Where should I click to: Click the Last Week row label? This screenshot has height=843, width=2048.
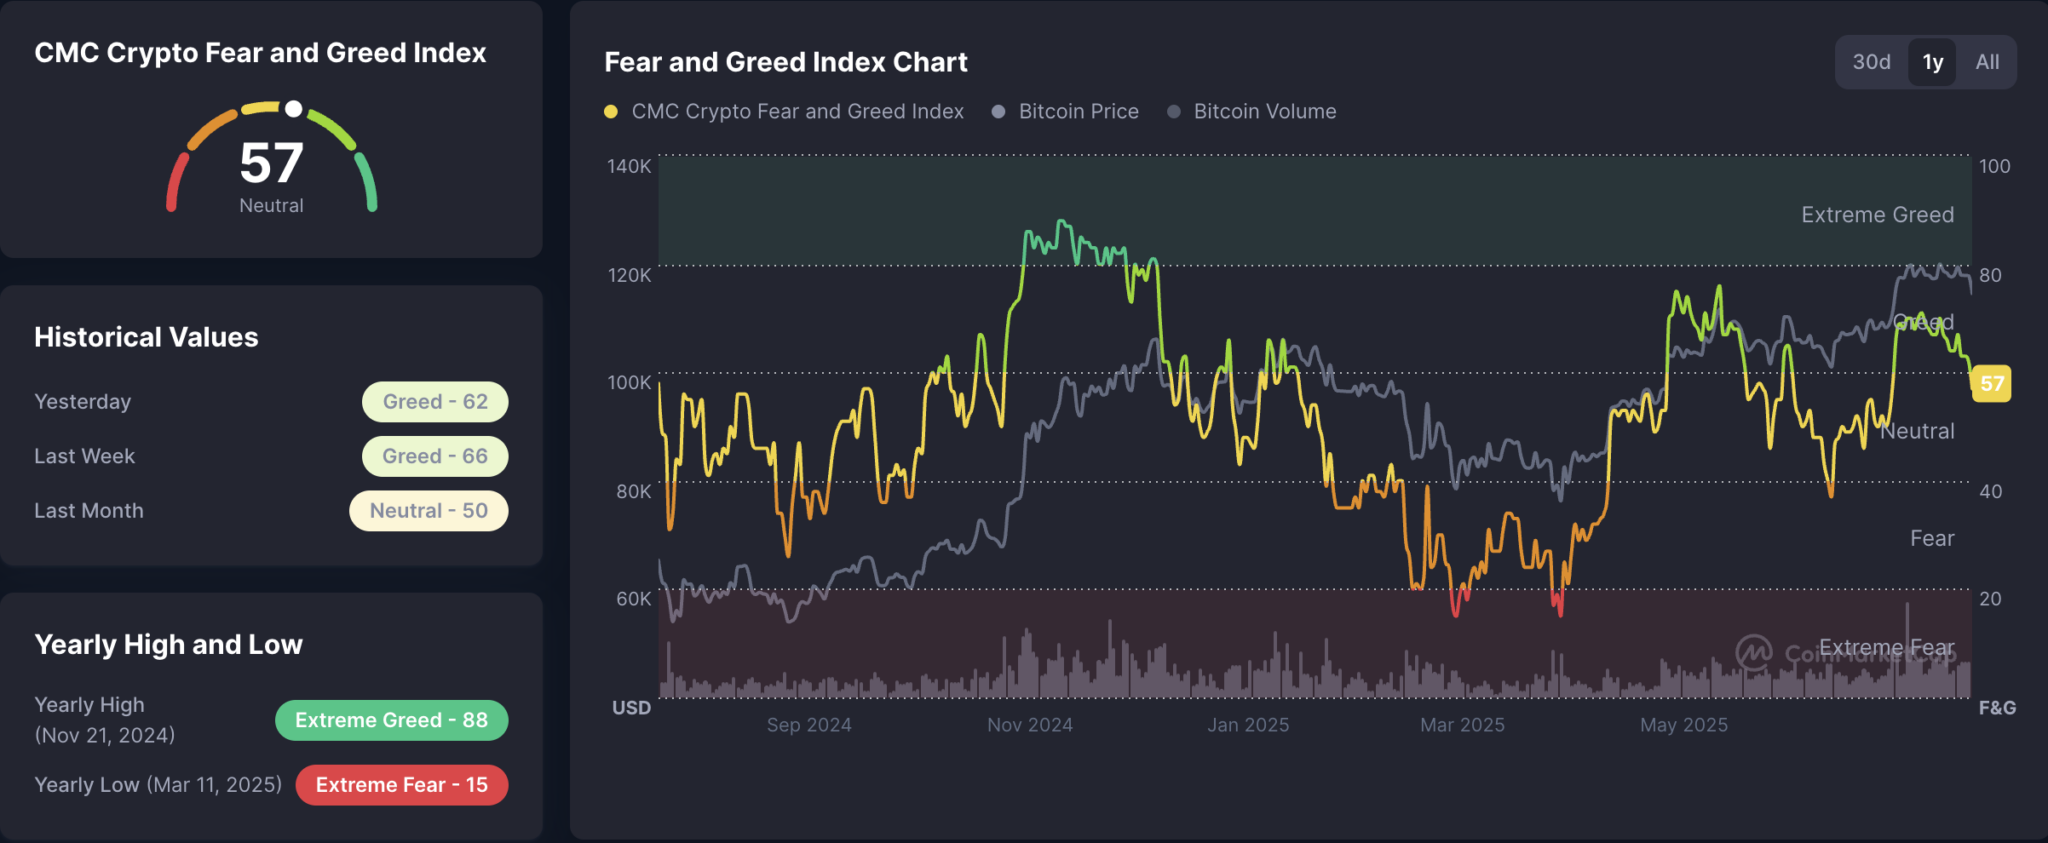84,456
